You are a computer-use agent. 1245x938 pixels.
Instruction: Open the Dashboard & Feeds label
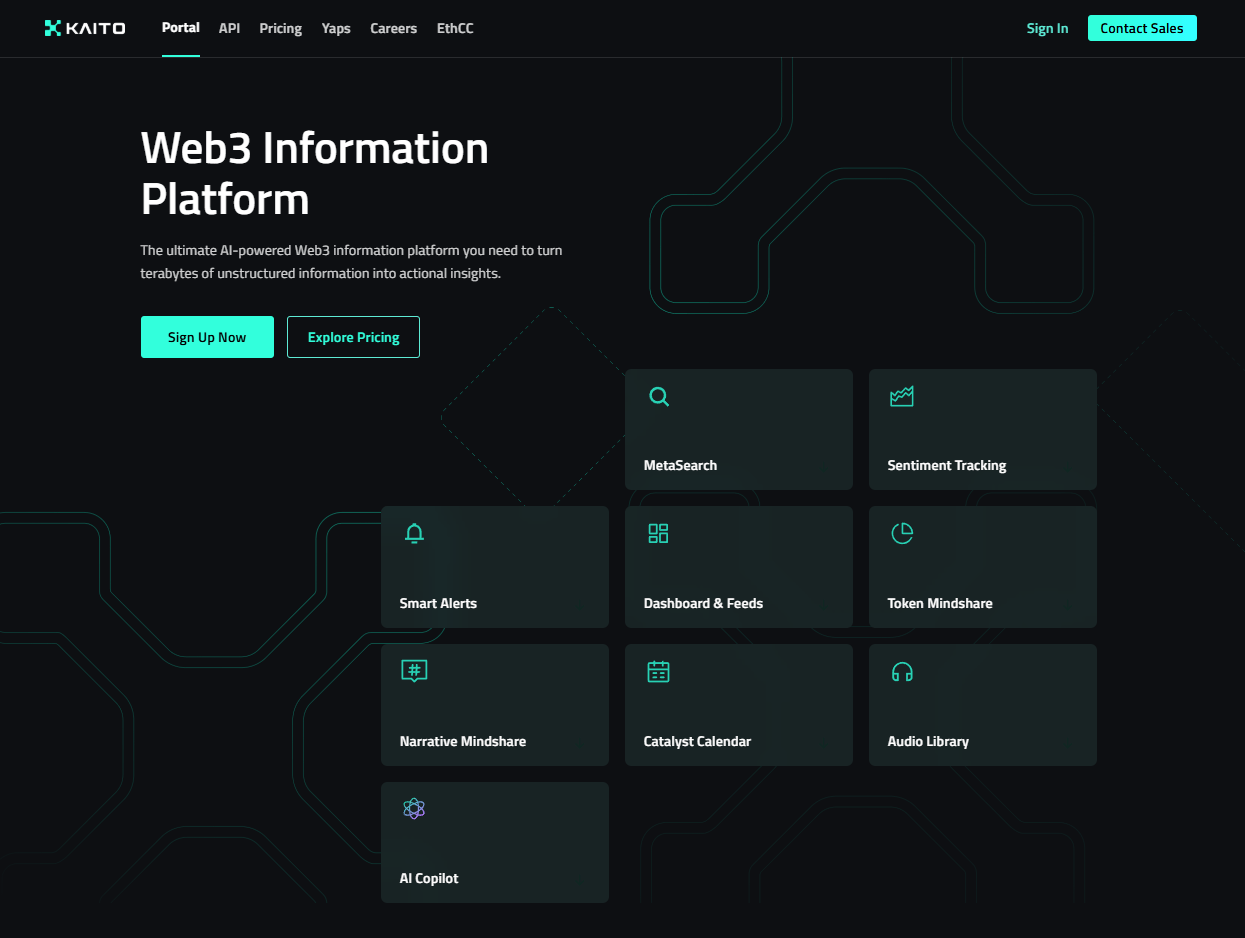click(x=703, y=603)
